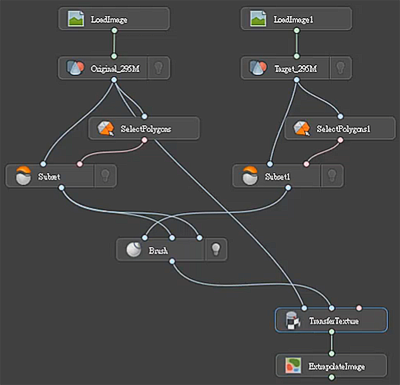Click the green input port on Target_295M
The width and height of the screenshot is (400, 385).
point(296,56)
